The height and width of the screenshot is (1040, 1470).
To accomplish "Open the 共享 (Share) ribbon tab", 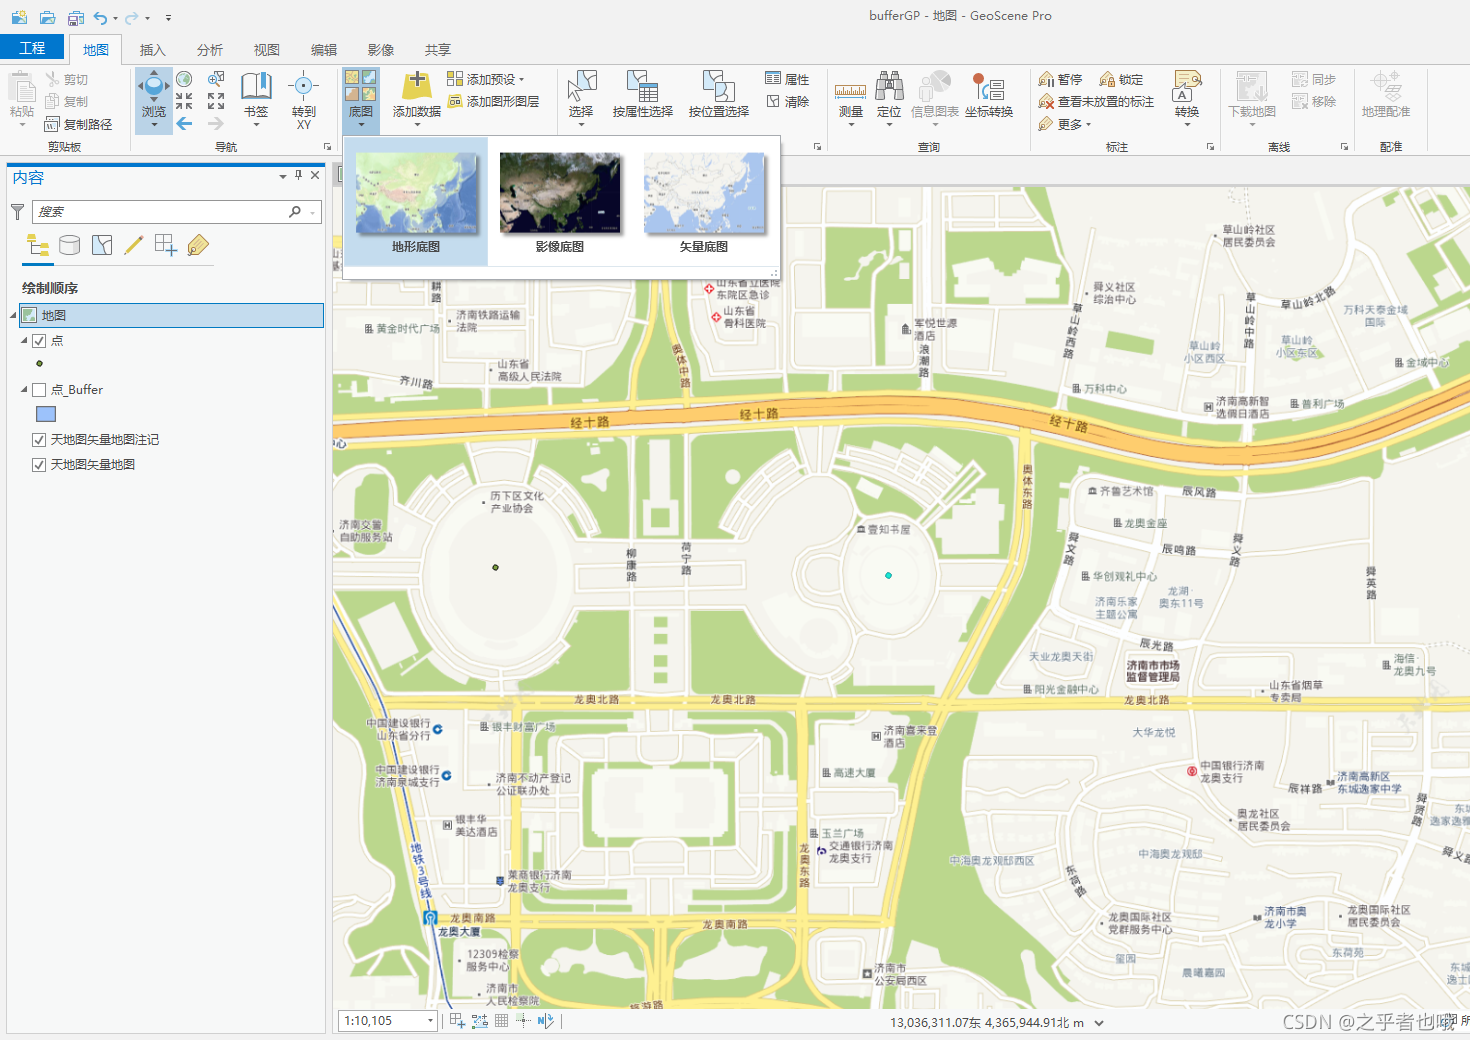I will 437,50.
